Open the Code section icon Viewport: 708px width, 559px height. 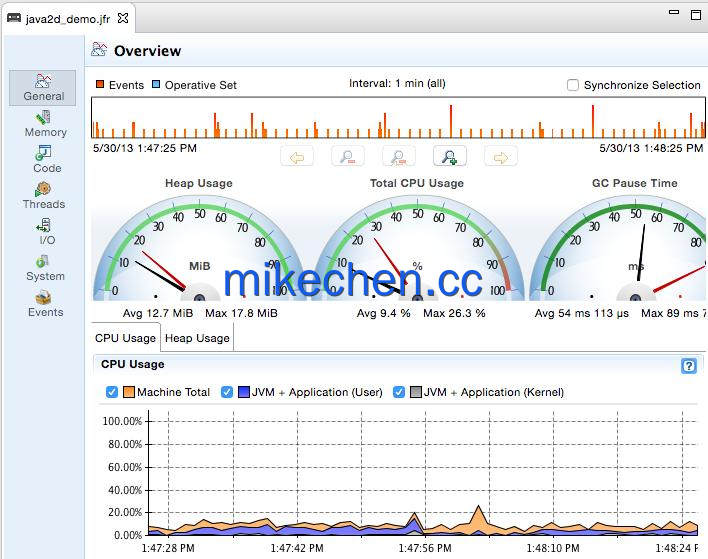coord(43,153)
